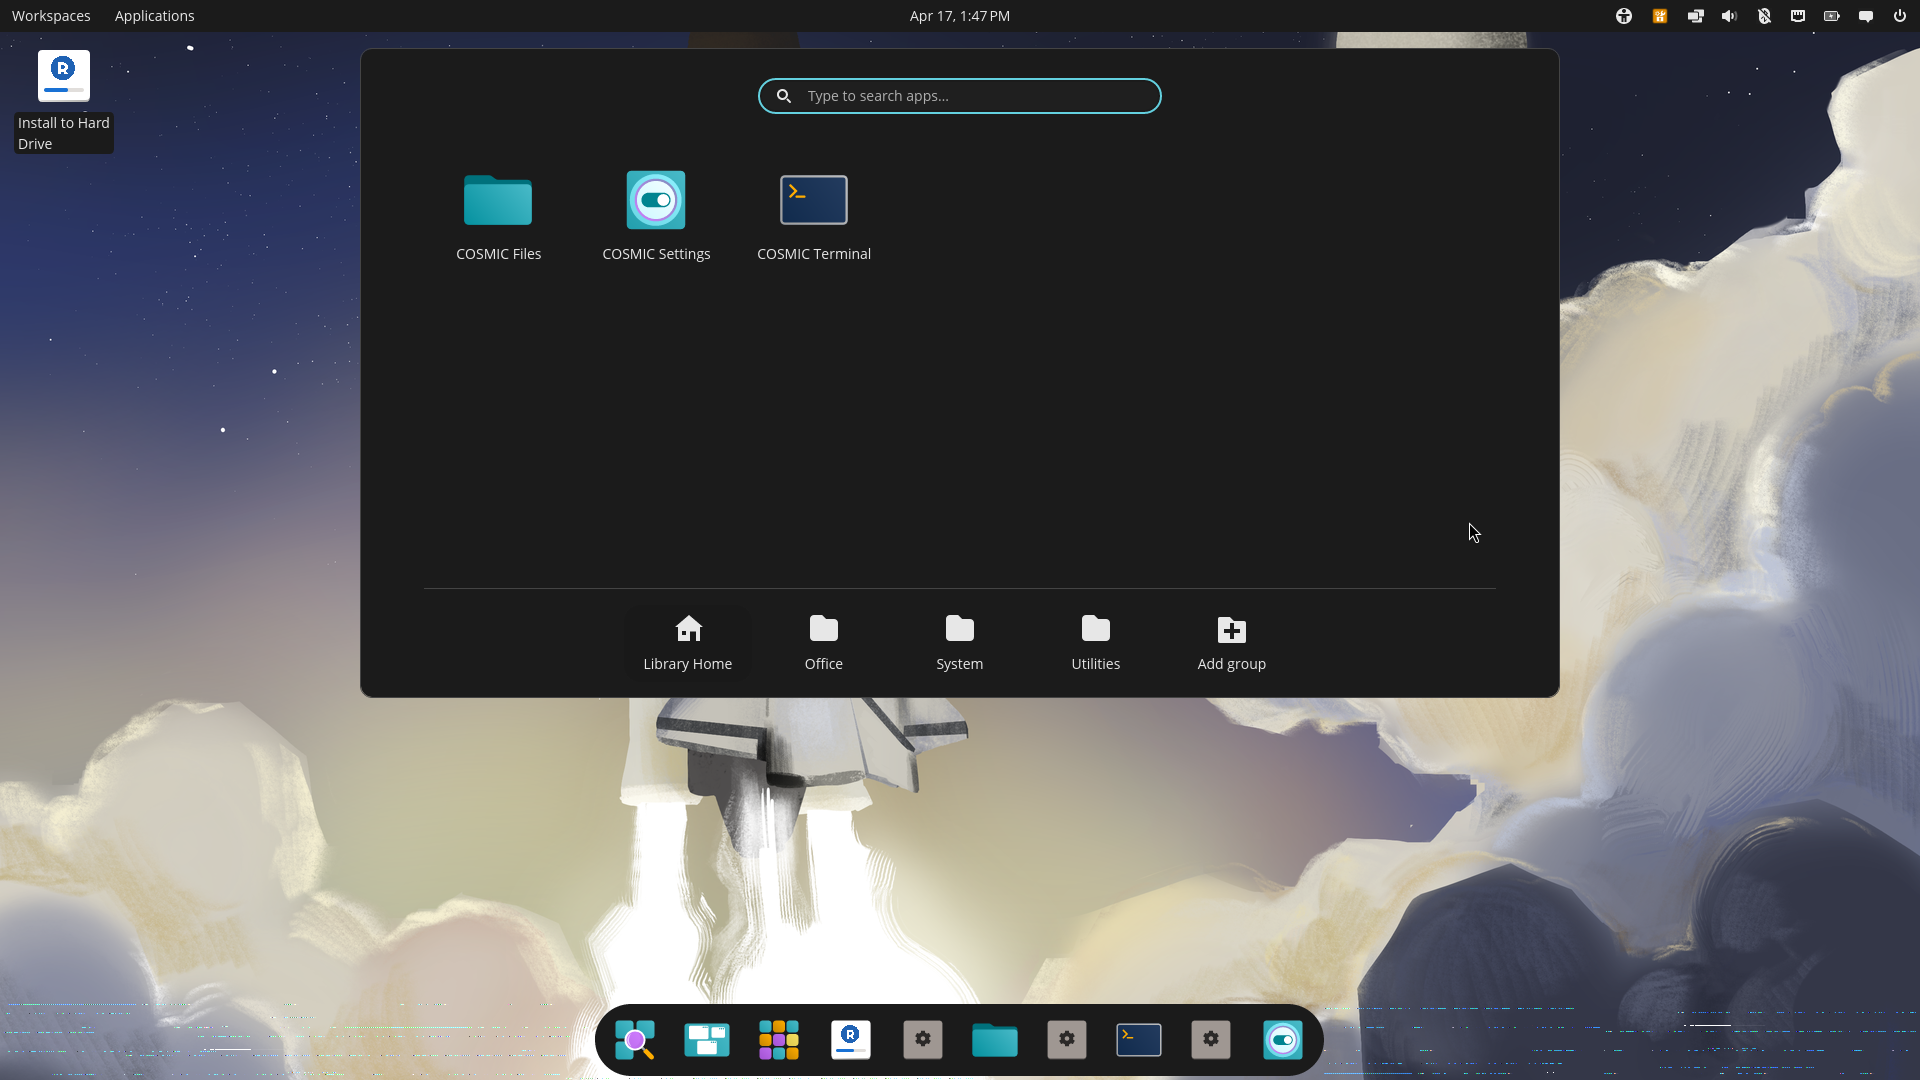
Task: Open the accessibility menu in the top panel
Action: pyautogui.click(x=1624, y=16)
